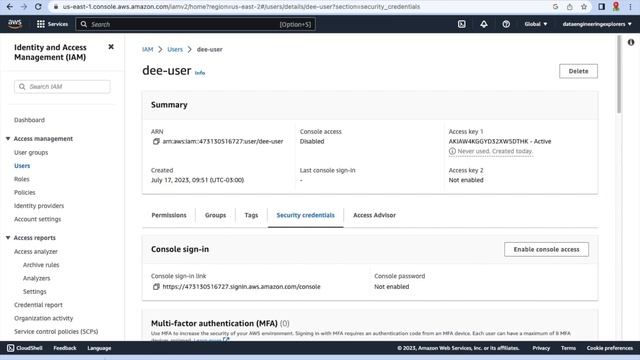Image resolution: width=640 pixels, height=360 pixels.
Task: Click the browser forward arrow
Action: [x=24, y=7]
